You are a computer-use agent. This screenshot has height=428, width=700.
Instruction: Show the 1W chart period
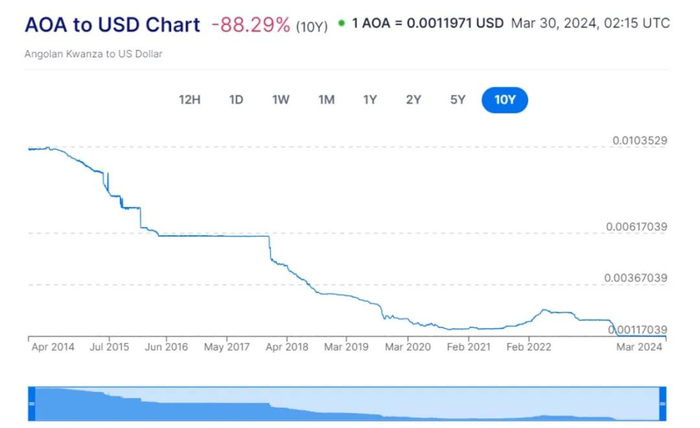click(281, 99)
